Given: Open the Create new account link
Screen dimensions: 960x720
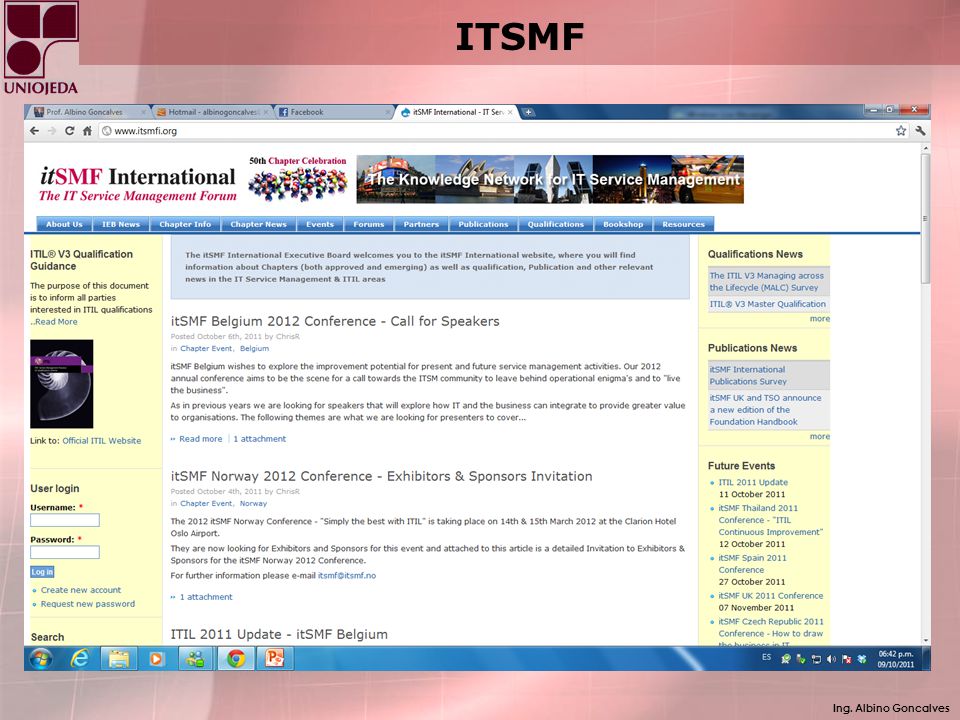Looking at the screenshot, I should (x=81, y=590).
